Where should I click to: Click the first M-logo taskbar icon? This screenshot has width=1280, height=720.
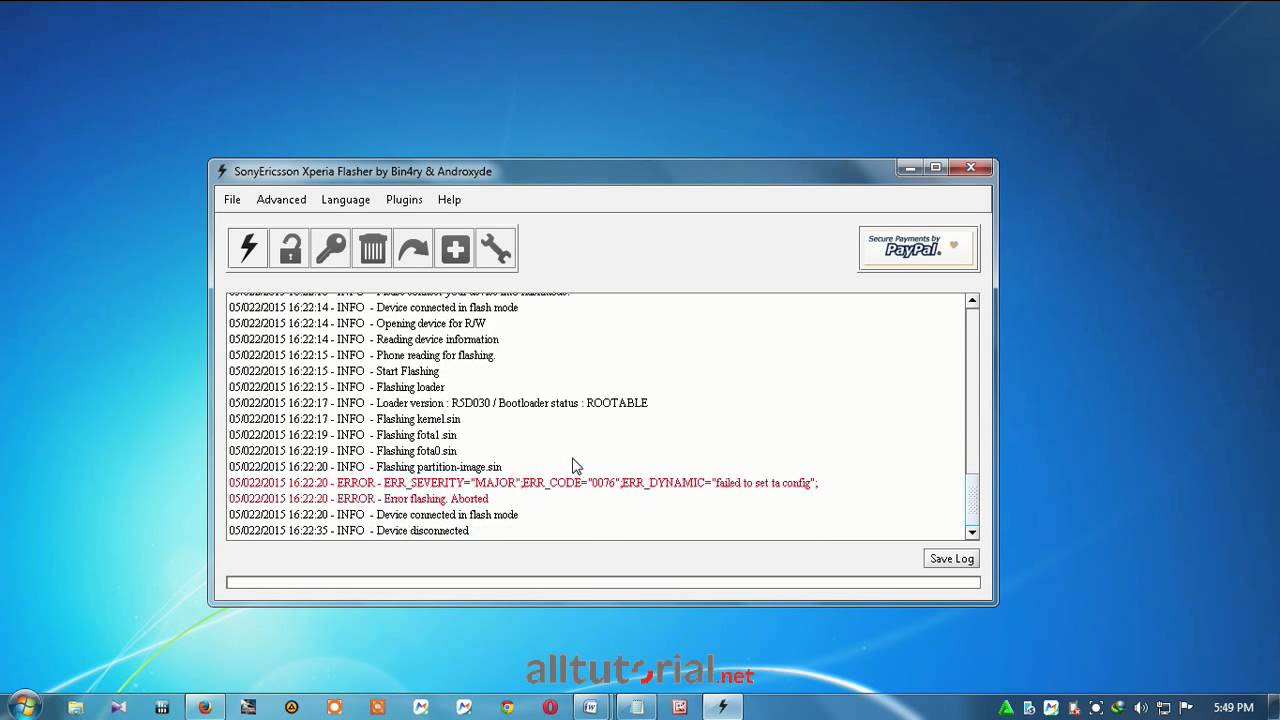point(421,707)
